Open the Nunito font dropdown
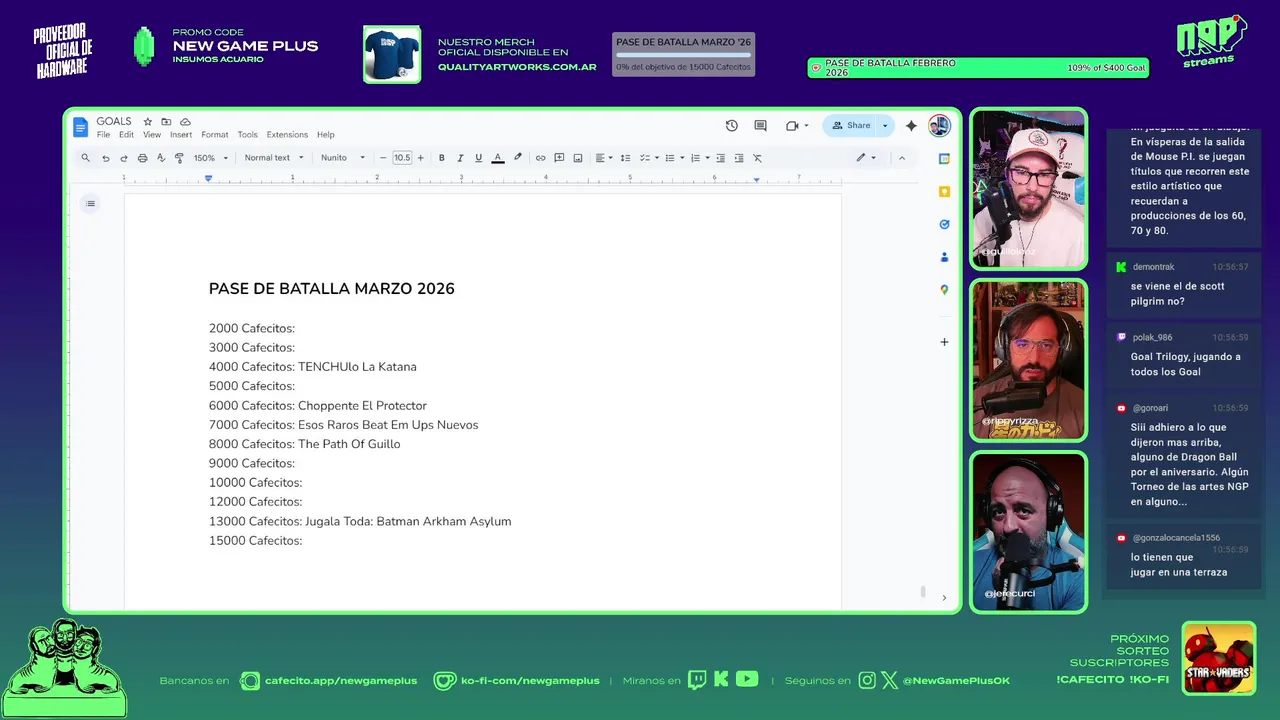This screenshot has width=1280, height=720. pyautogui.click(x=343, y=158)
